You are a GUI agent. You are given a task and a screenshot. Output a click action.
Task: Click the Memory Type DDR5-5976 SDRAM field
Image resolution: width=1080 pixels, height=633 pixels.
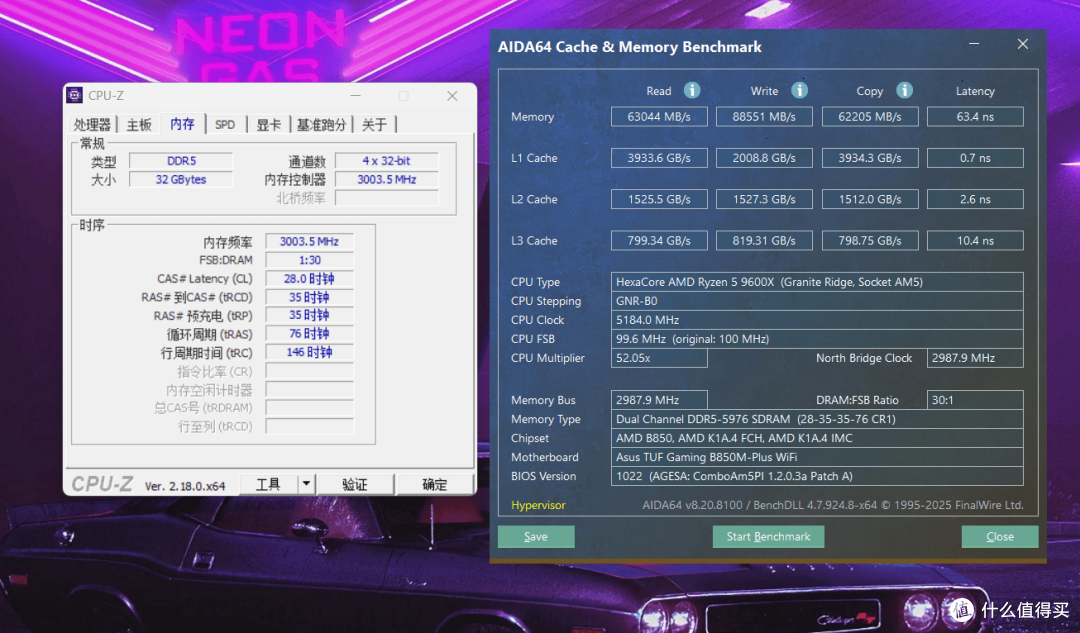(x=817, y=419)
